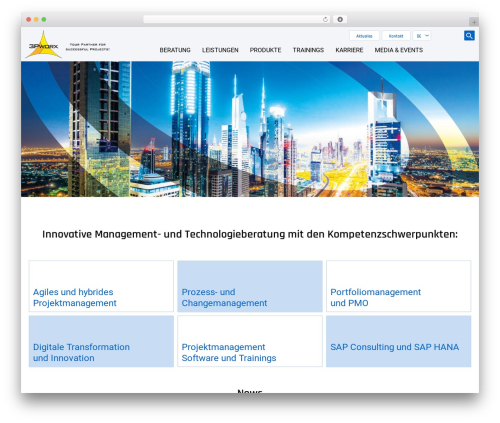Open Portfoliomanagement und PMO tile

[x=399, y=286]
